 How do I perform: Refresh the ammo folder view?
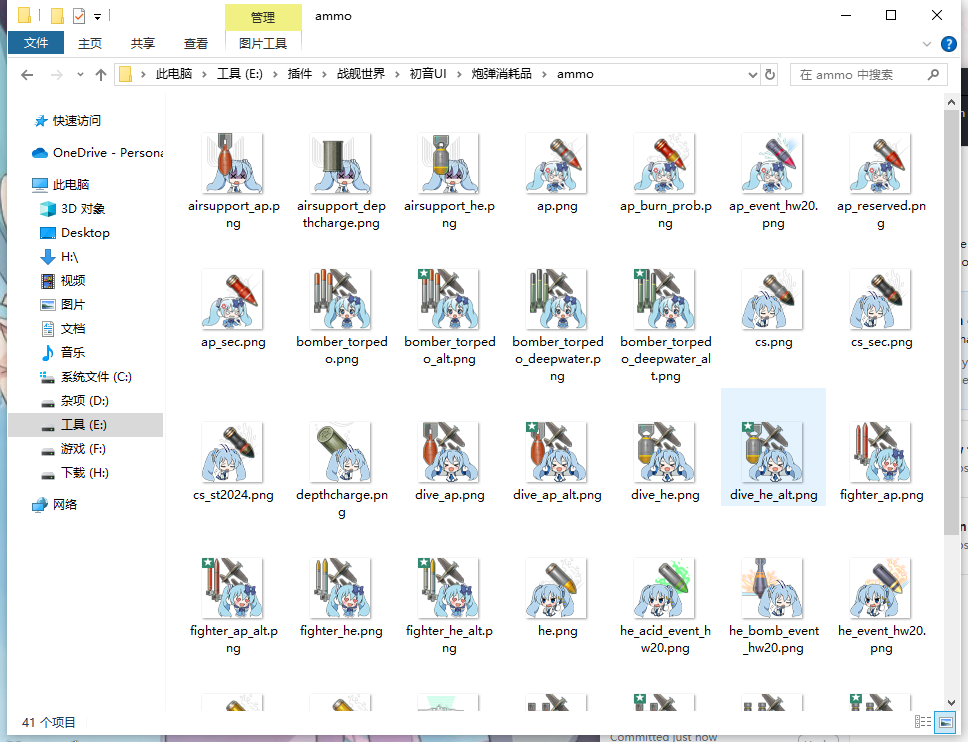770,75
